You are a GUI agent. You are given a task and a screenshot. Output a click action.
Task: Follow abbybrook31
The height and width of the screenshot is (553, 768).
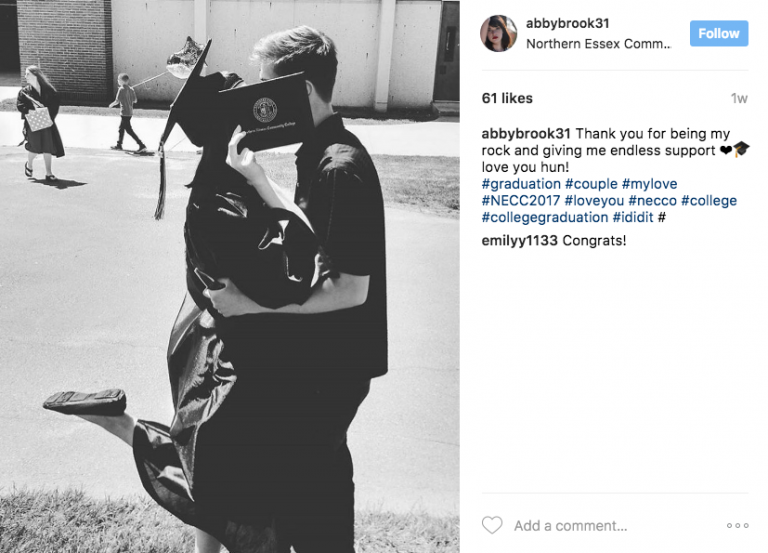719,33
